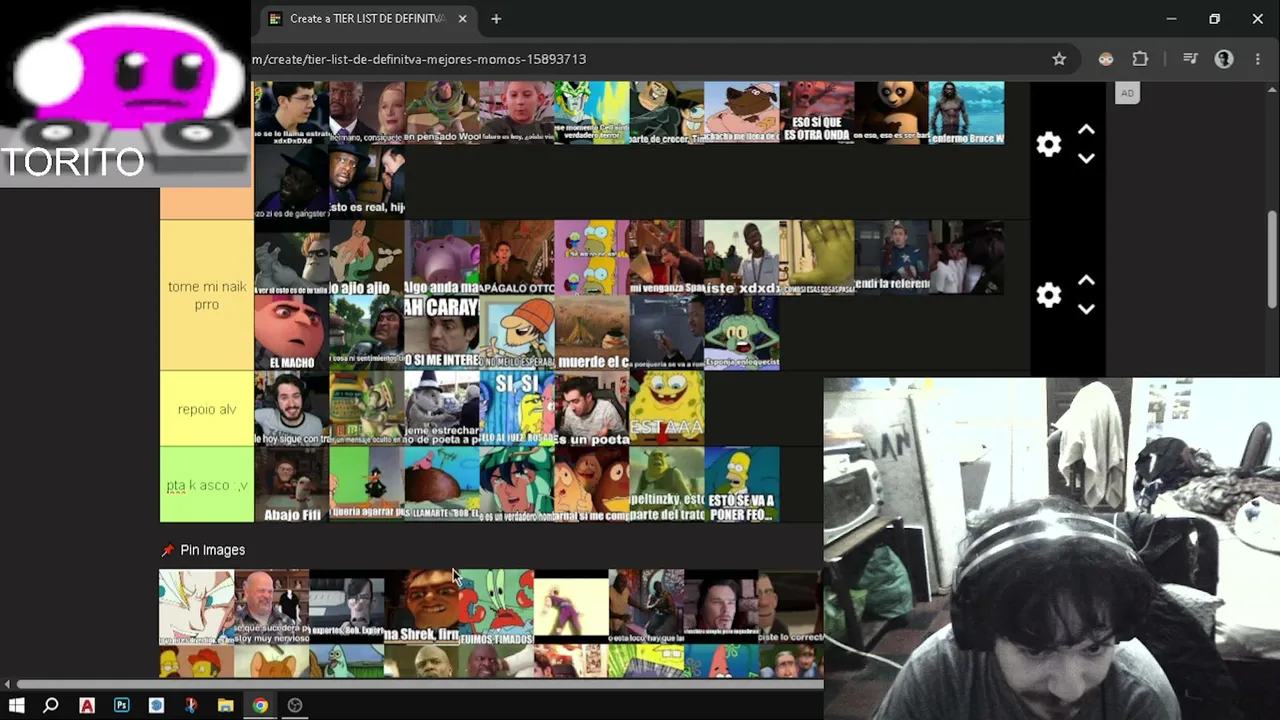Select the 'AH CARAY' meme image
This screenshot has height=720, width=1280.
[x=442, y=333]
